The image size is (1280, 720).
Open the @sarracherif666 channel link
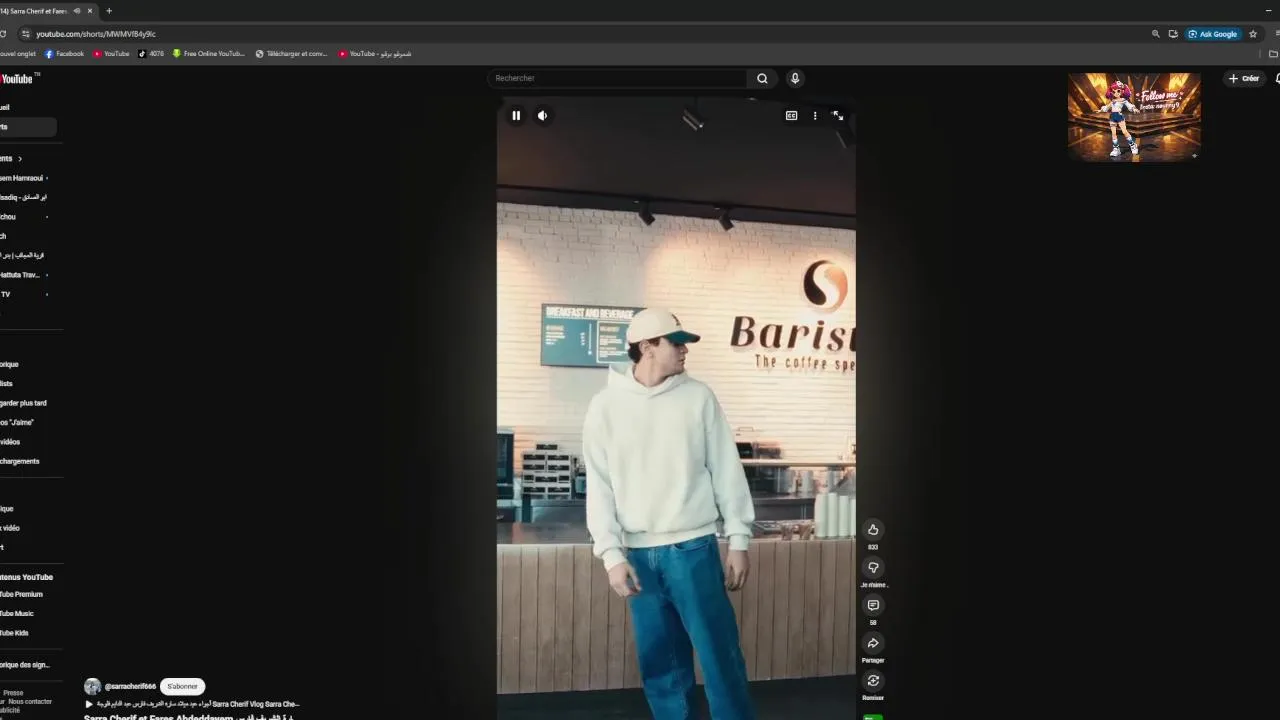[130, 687]
